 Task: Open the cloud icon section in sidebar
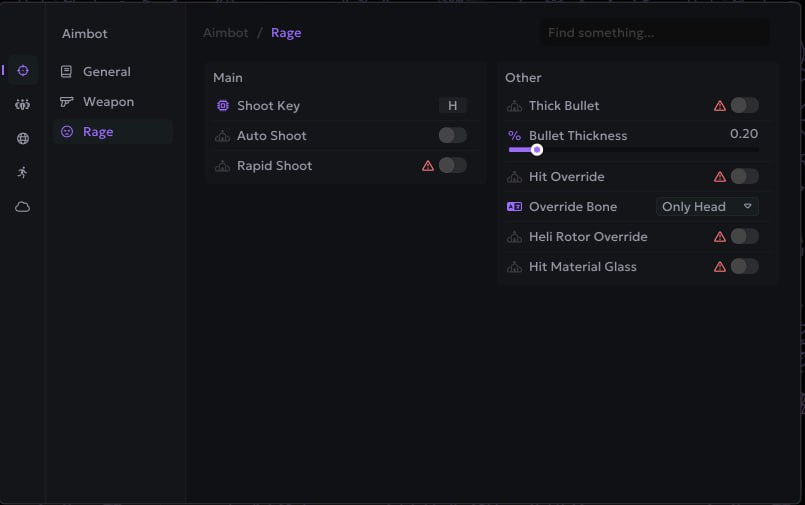tap(22, 207)
